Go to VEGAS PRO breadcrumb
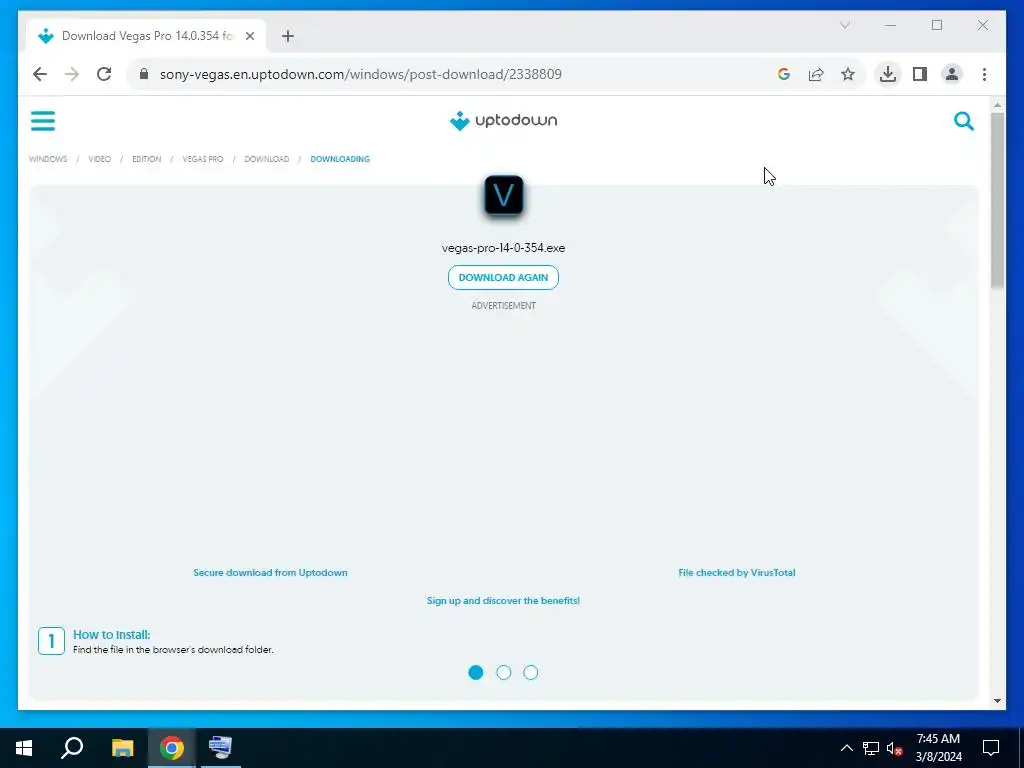 click(x=202, y=159)
